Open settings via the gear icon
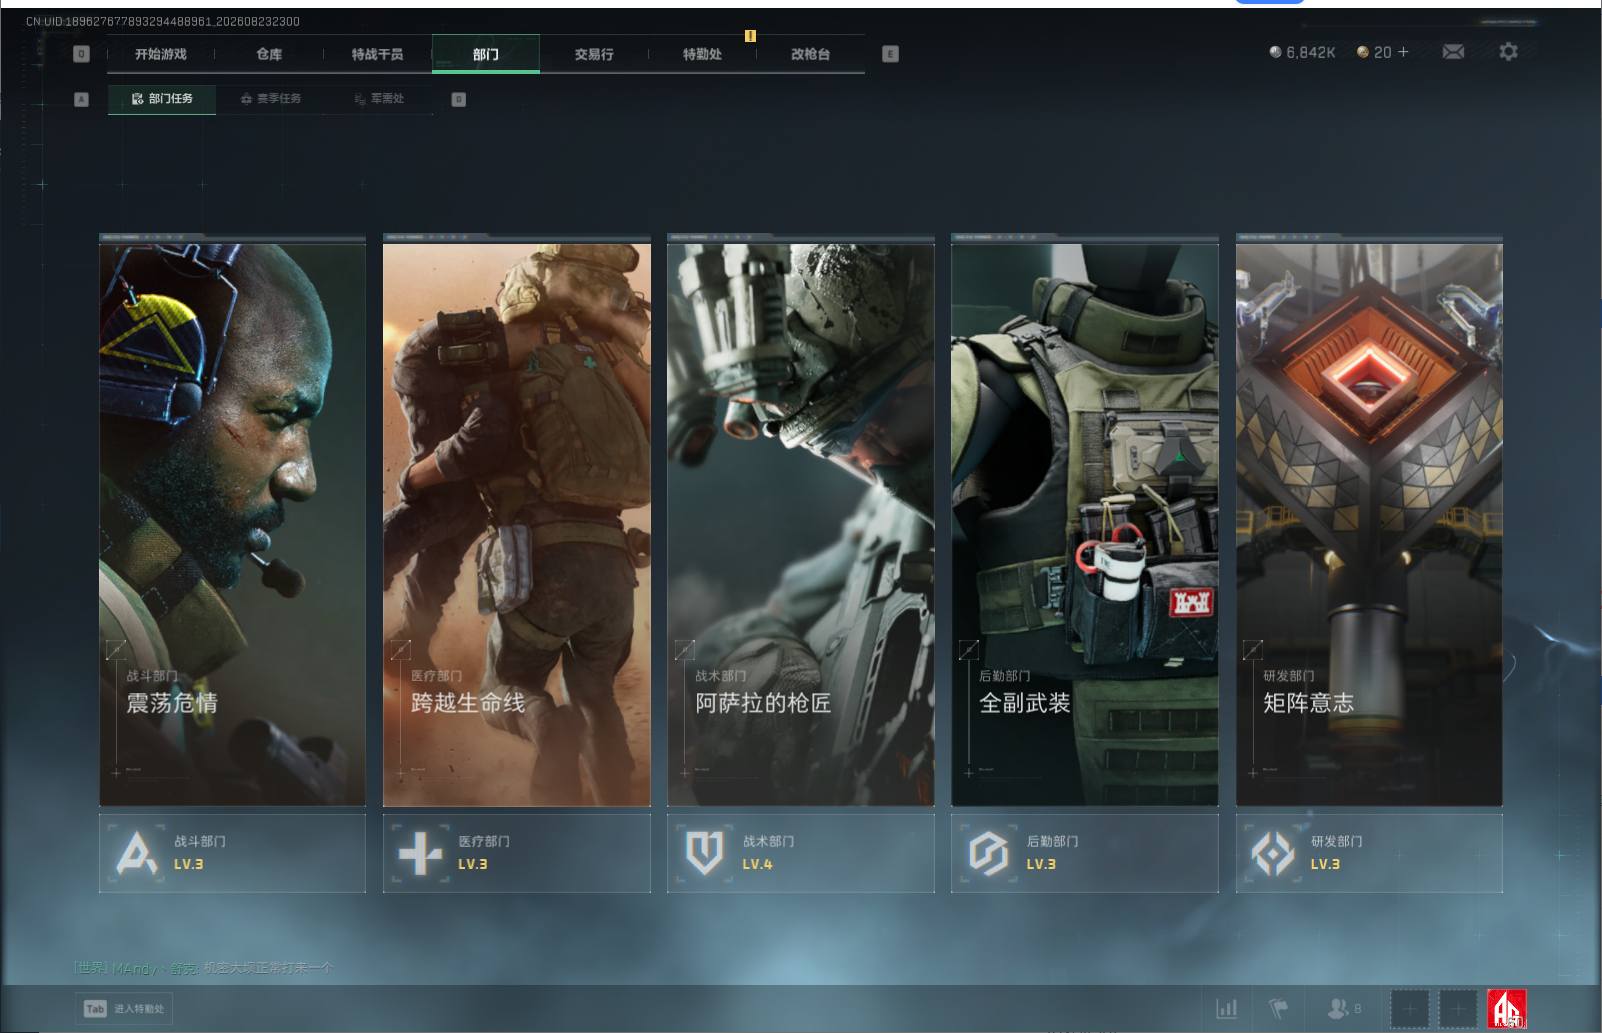Viewport: 1602px width, 1033px height. pos(1508,51)
